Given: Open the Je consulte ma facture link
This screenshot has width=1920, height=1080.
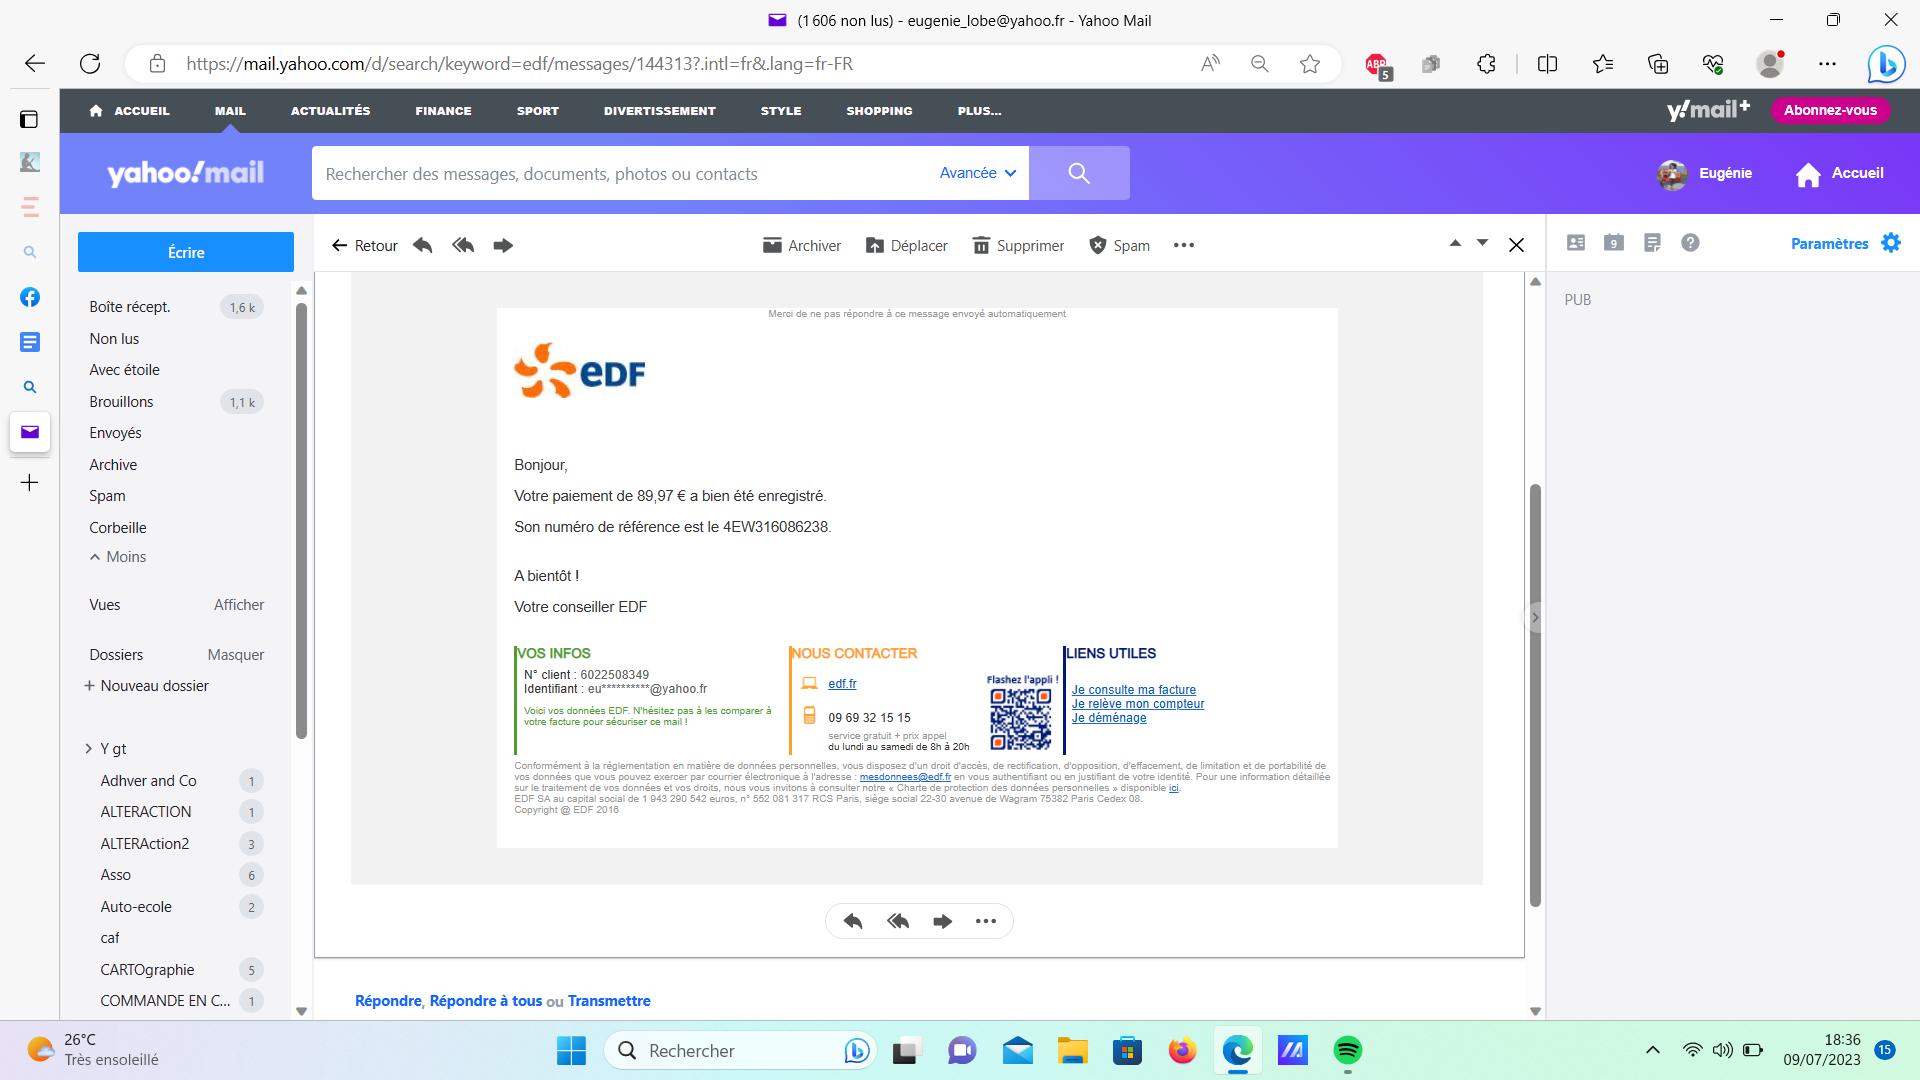Looking at the screenshot, I should click(1133, 690).
